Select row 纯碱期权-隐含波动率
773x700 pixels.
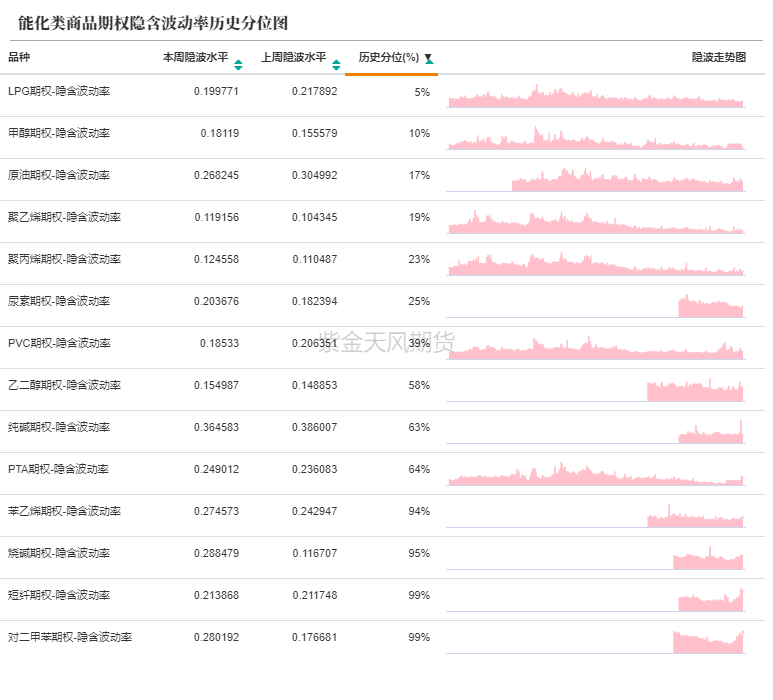383,431
